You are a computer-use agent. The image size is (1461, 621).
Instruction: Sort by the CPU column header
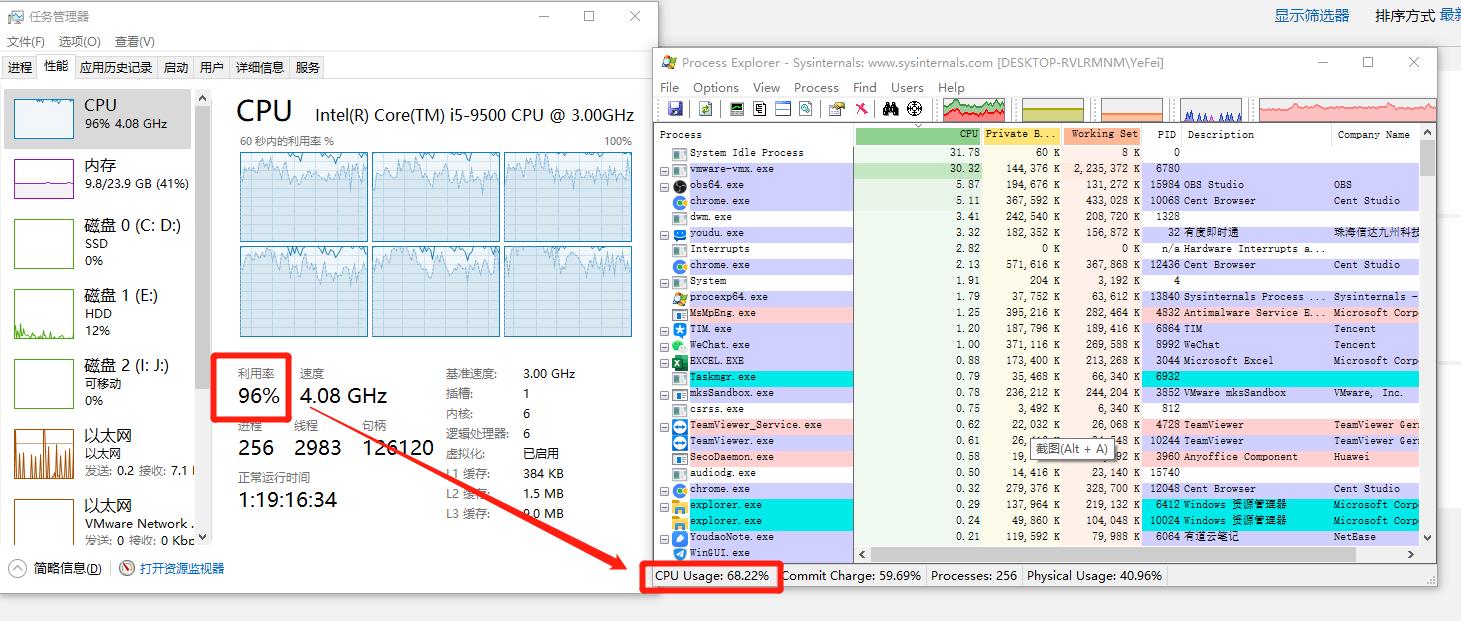[919, 134]
